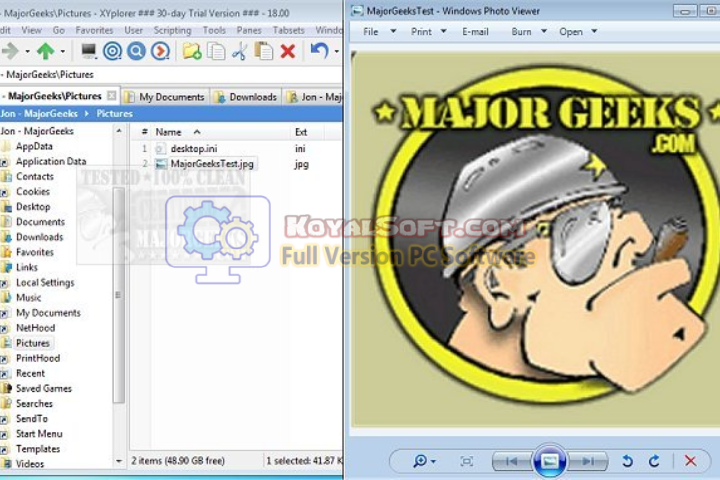Click the tree scrollbar up arrow
Viewport: 720px width, 480px height.
coord(118,131)
